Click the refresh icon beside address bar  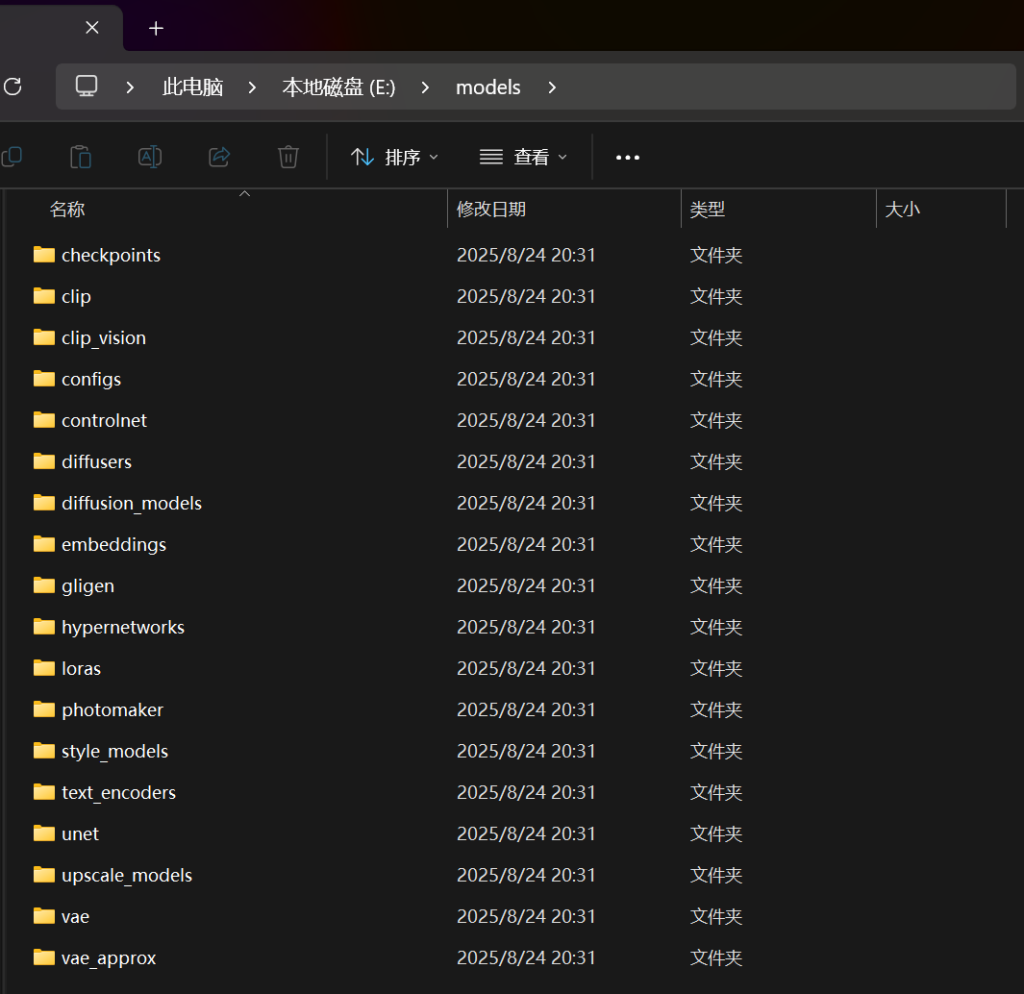12,87
